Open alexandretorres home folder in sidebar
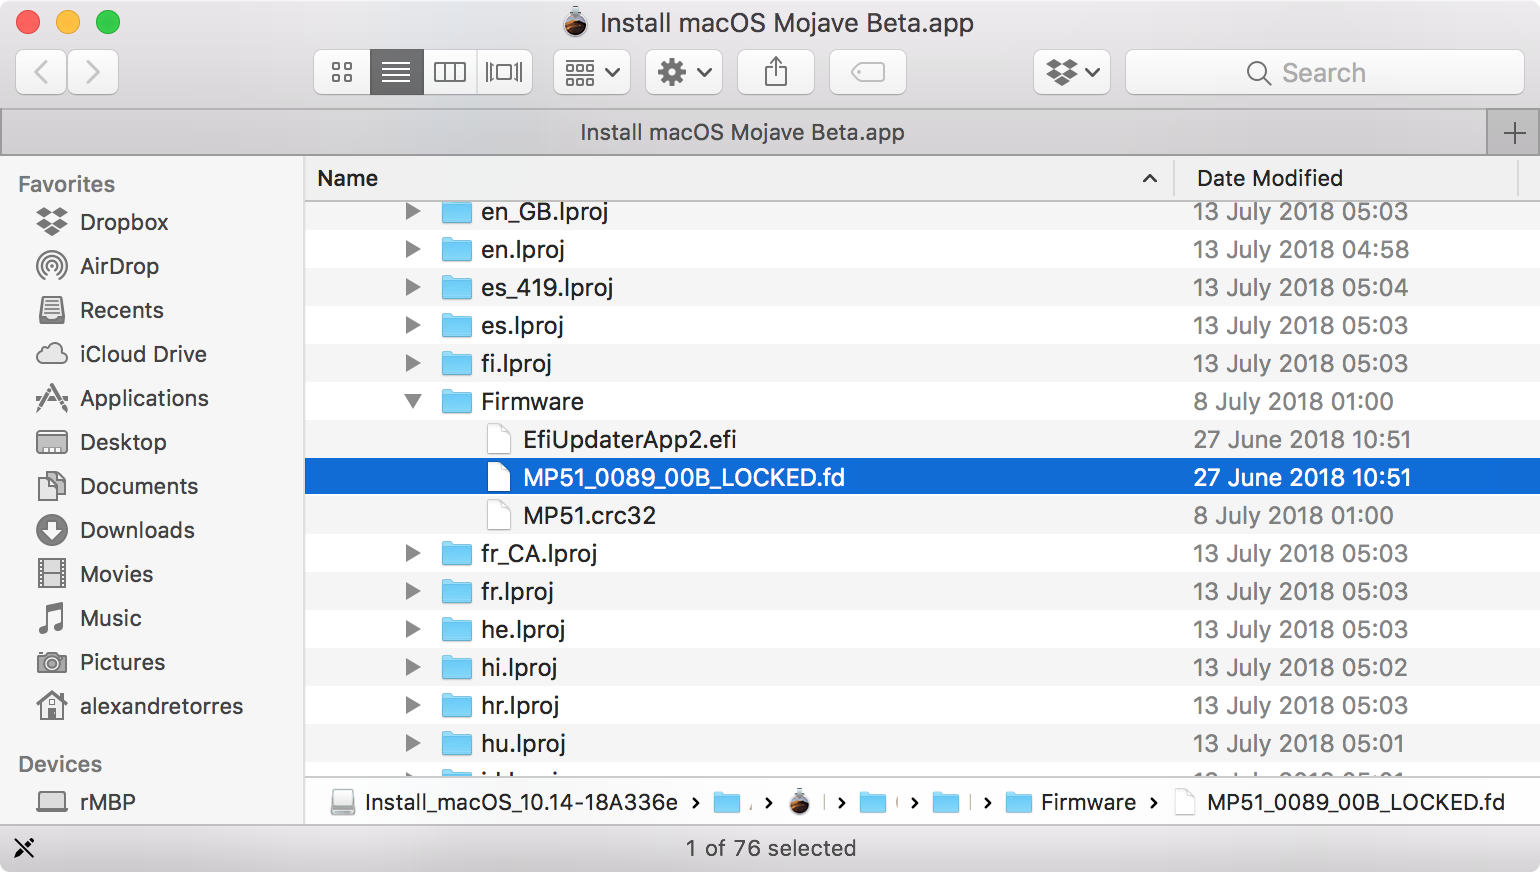The width and height of the screenshot is (1540, 872). pyautogui.click(x=139, y=706)
